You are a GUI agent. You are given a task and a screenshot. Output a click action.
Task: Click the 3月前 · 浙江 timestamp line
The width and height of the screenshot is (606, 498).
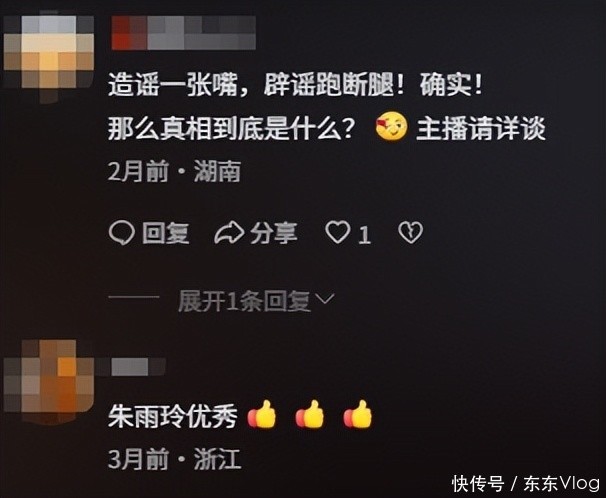[174, 459]
